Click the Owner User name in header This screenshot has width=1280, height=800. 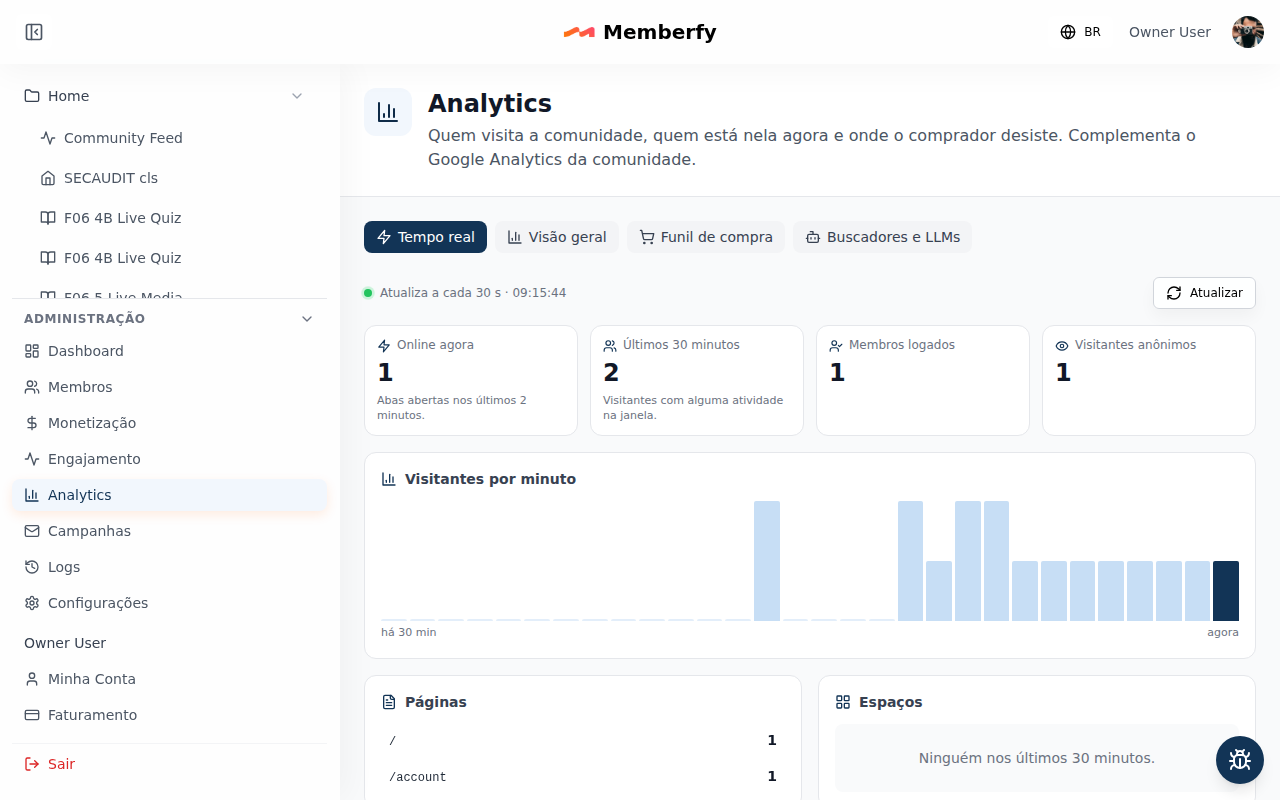(1170, 32)
